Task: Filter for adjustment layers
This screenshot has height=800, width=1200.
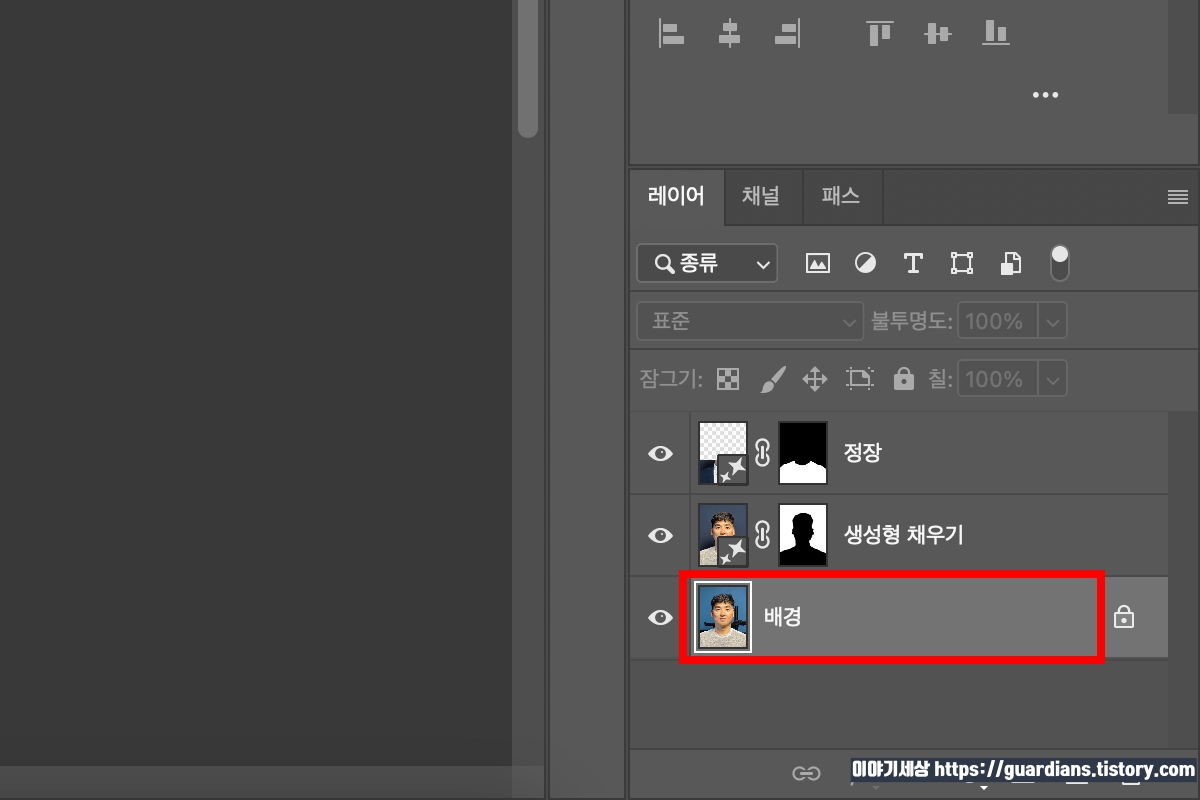Action: click(x=865, y=264)
